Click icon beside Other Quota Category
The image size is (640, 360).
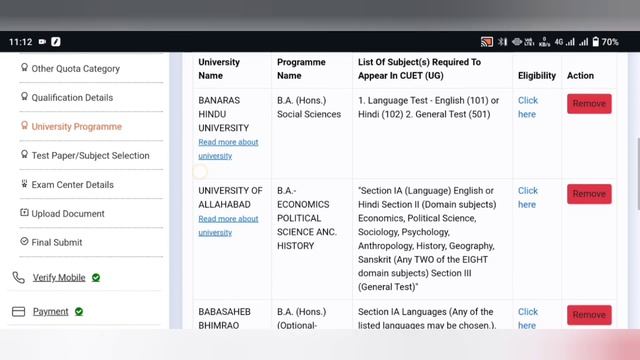click(24, 67)
